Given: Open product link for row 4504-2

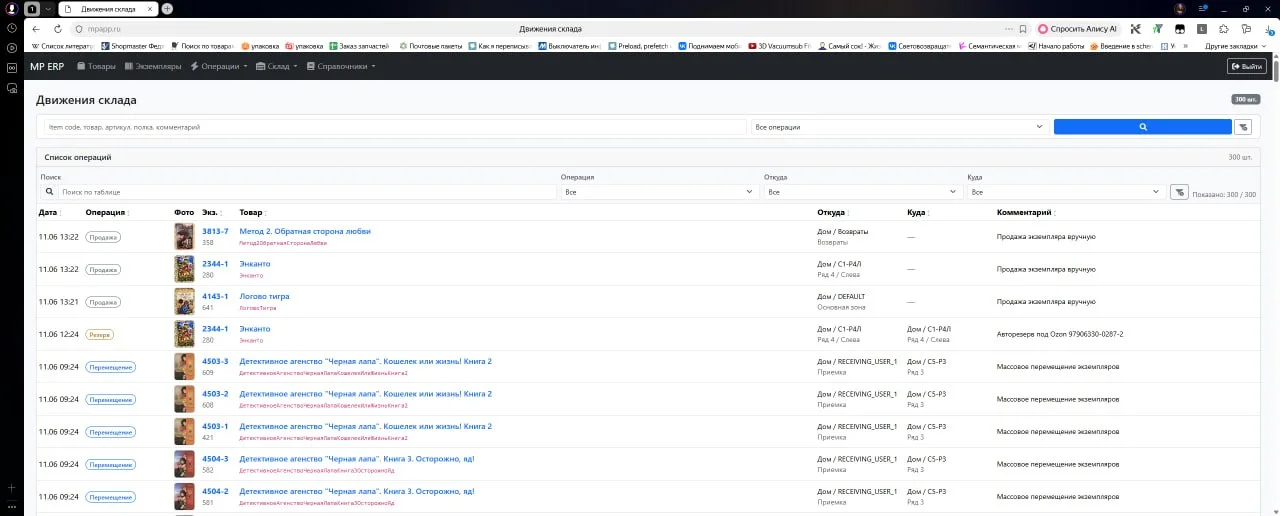Looking at the screenshot, I should click(357, 491).
